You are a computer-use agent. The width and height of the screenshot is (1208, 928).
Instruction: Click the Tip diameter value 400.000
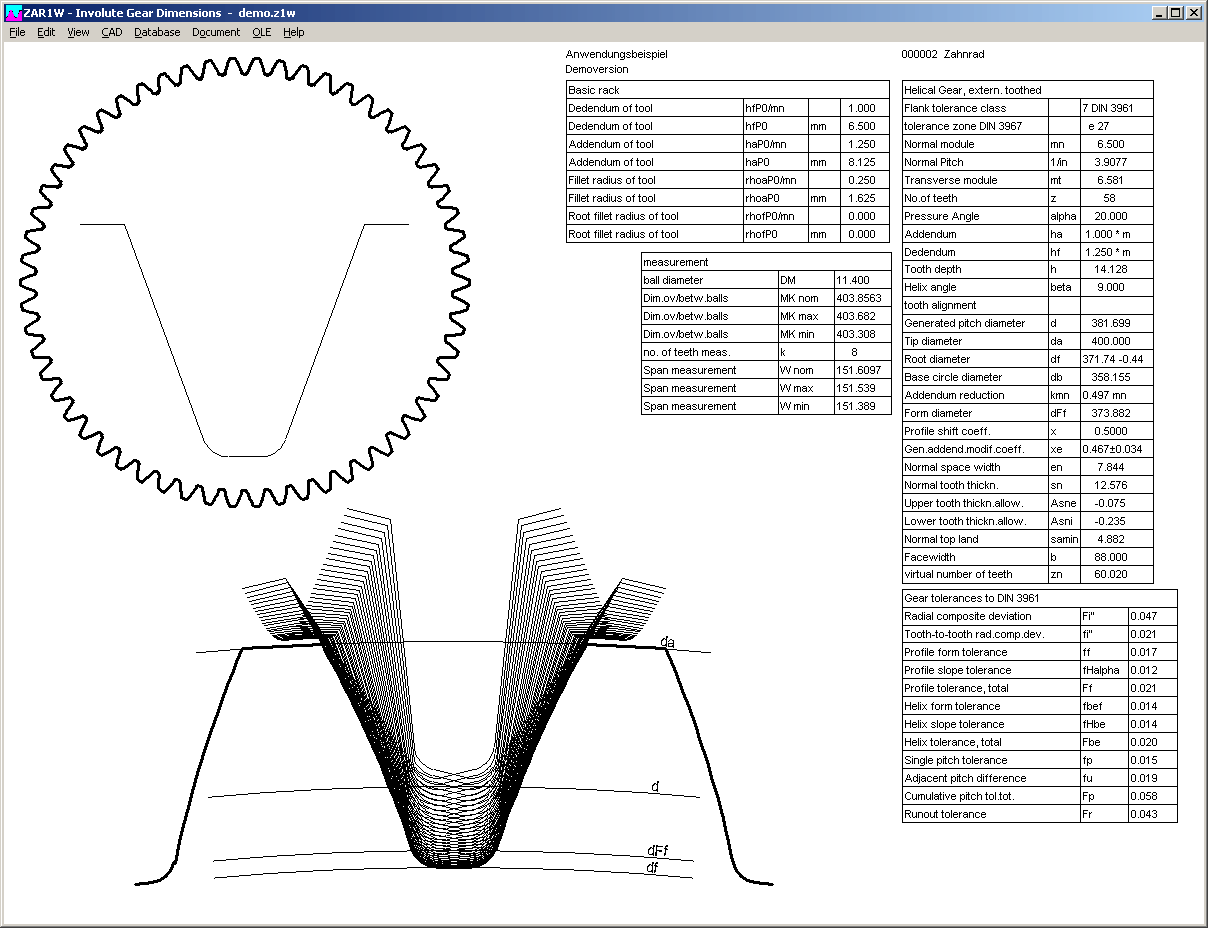(1116, 342)
